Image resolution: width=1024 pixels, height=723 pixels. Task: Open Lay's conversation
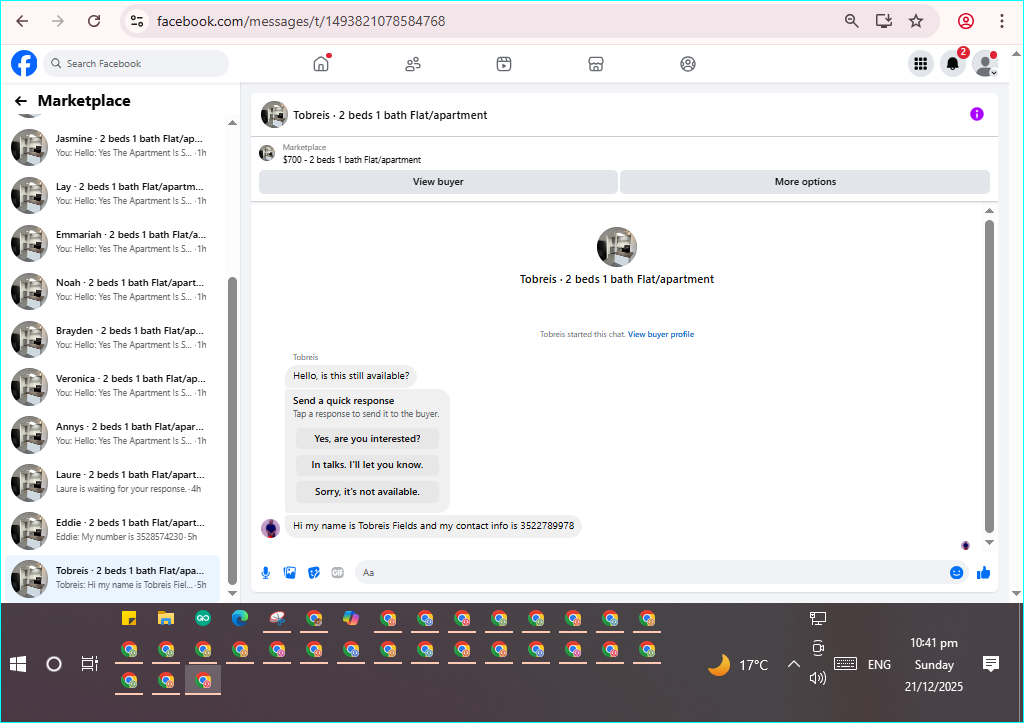112,194
